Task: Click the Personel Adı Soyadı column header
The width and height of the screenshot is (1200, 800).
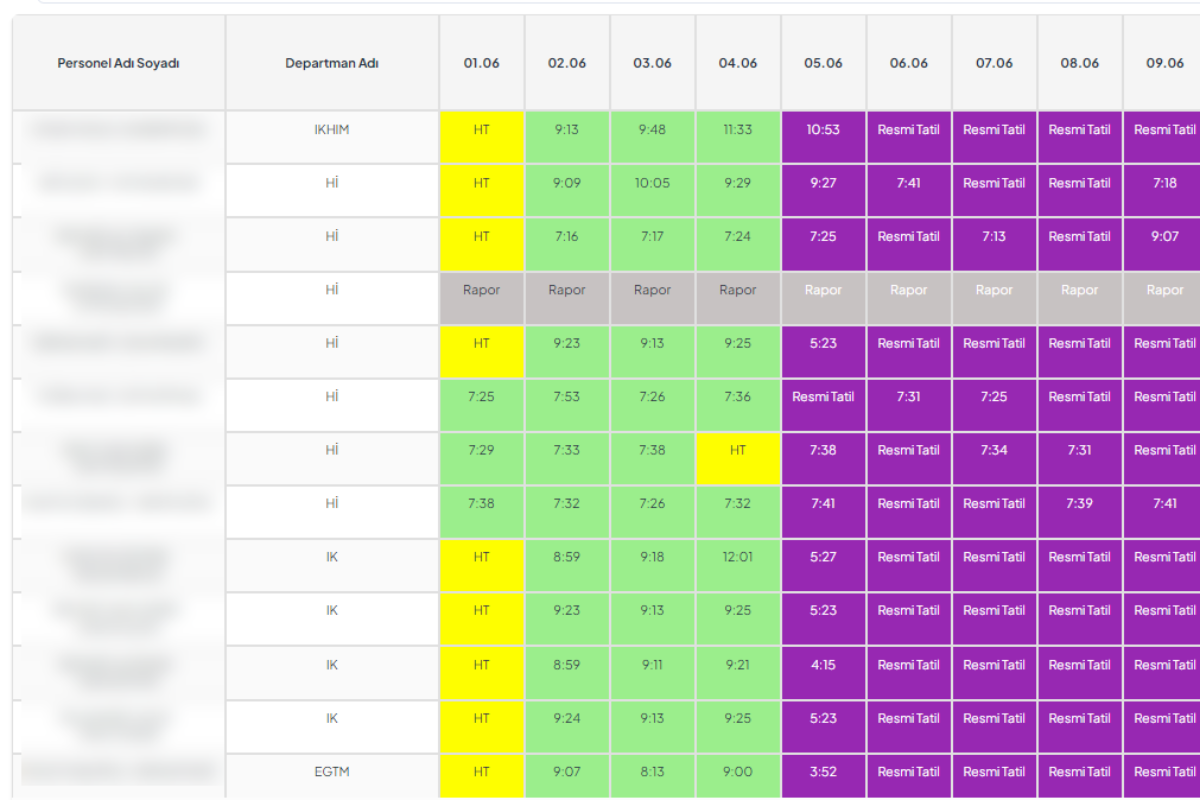Action: click(118, 63)
